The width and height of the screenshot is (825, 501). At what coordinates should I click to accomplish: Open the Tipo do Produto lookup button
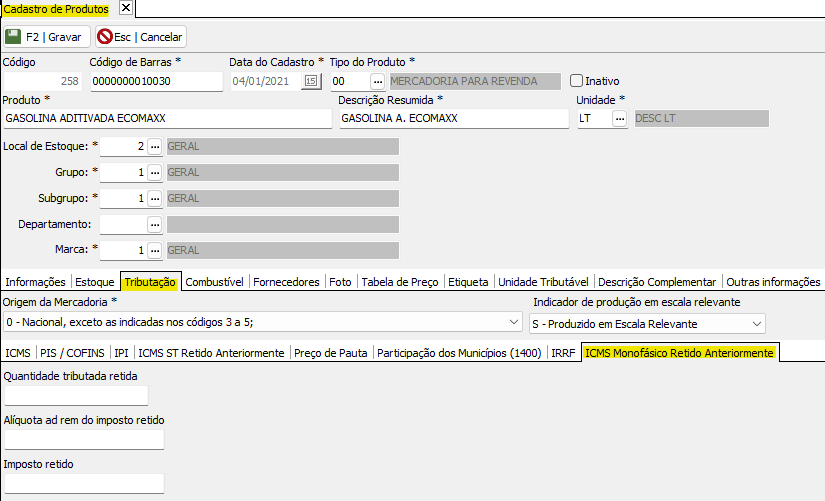tap(377, 81)
